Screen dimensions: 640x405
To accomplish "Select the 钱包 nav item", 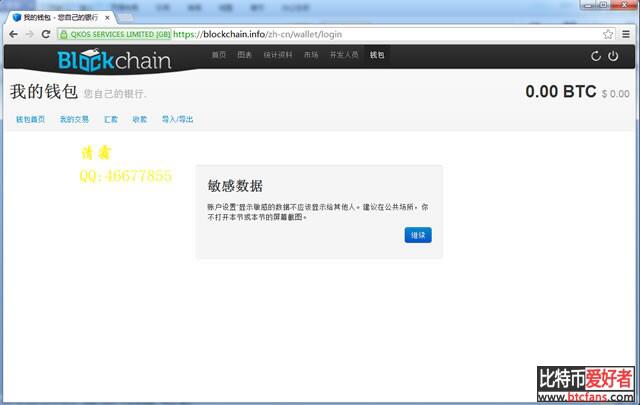I will click(x=377, y=55).
